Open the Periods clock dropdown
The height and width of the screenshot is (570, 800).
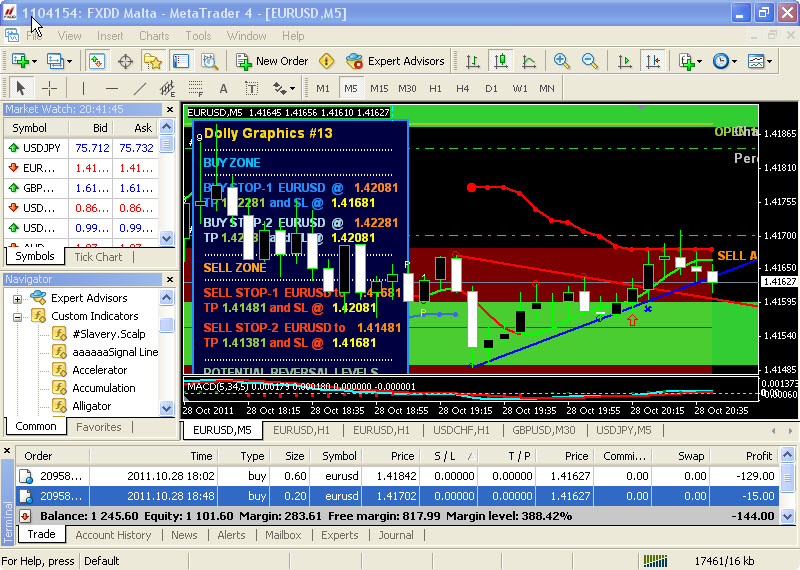[x=725, y=61]
